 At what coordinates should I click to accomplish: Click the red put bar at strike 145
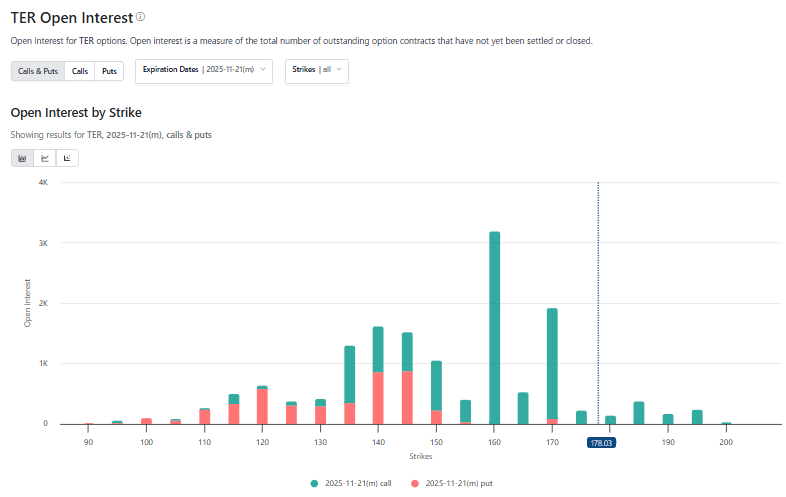pos(407,397)
